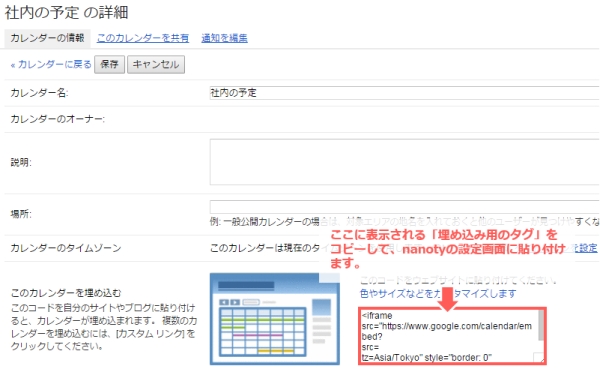Click inside the iframe embed code box
Screen dimensions: 600x369
coord(449,336)
